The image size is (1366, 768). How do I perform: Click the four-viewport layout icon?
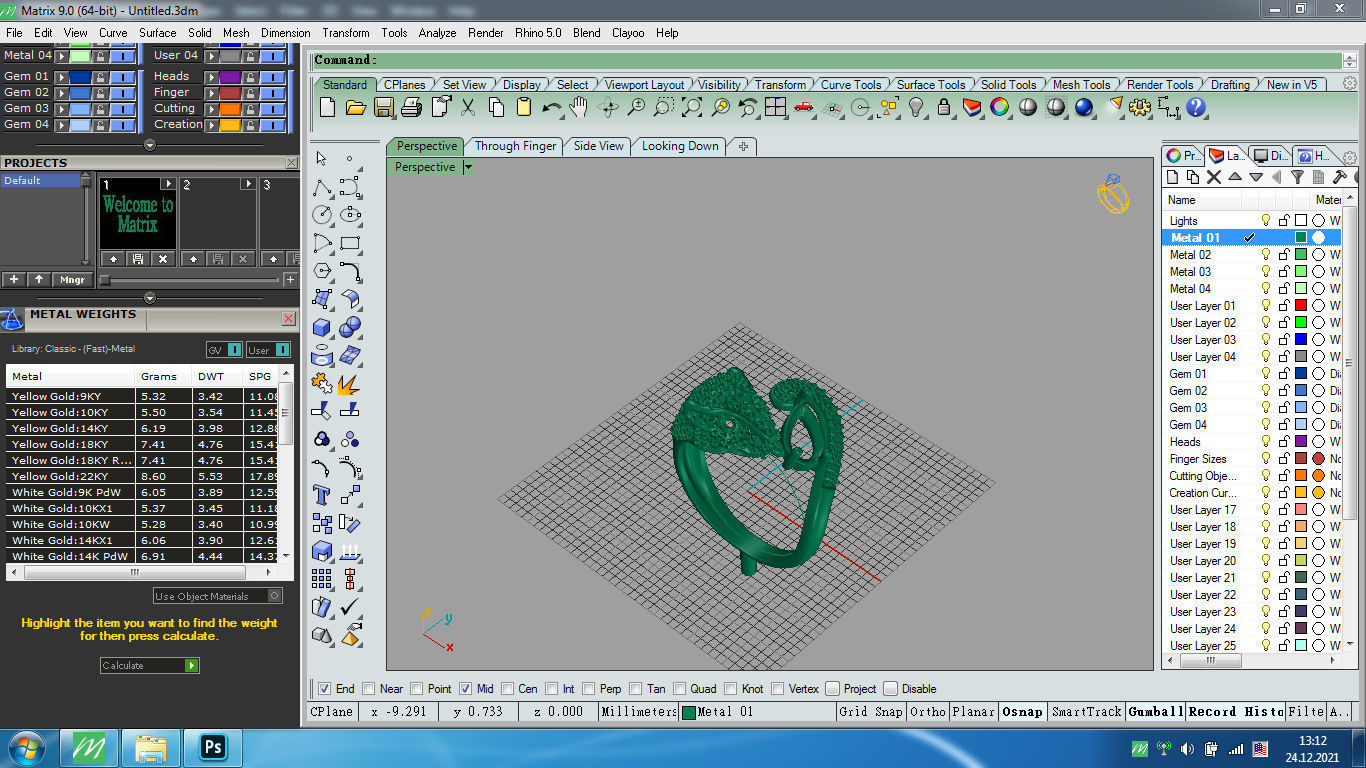coord(776,107)
